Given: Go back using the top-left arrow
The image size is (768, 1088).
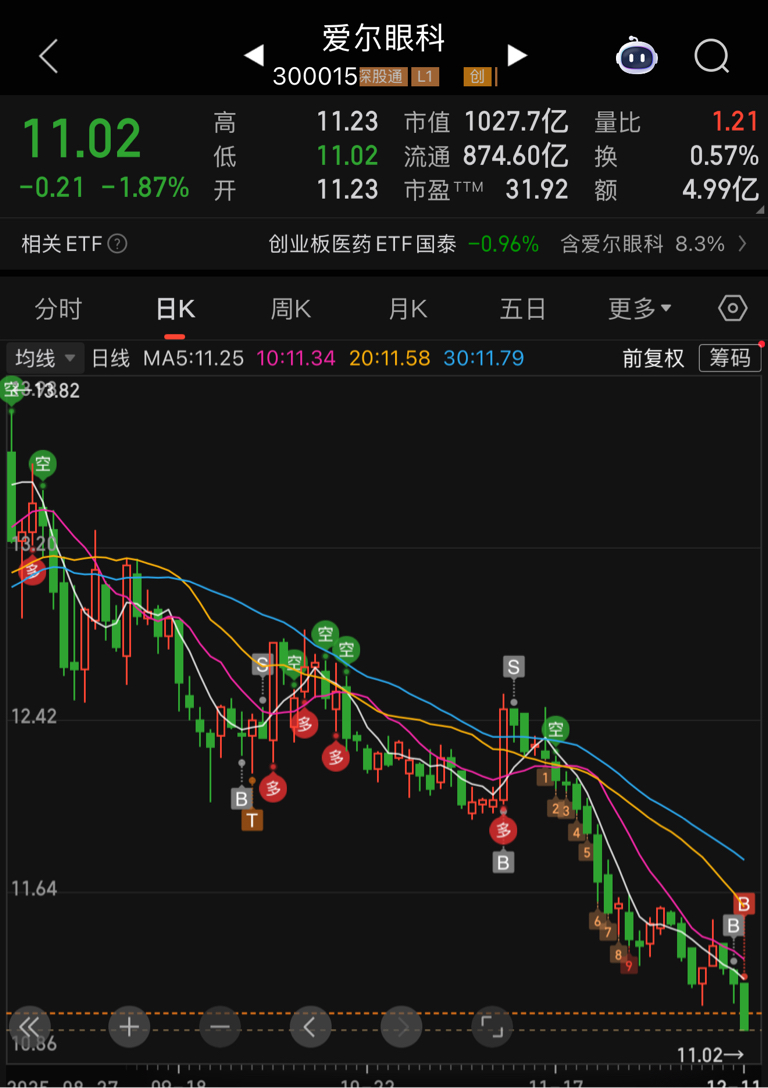Looking at the screenshot, I should click(49, 56).
